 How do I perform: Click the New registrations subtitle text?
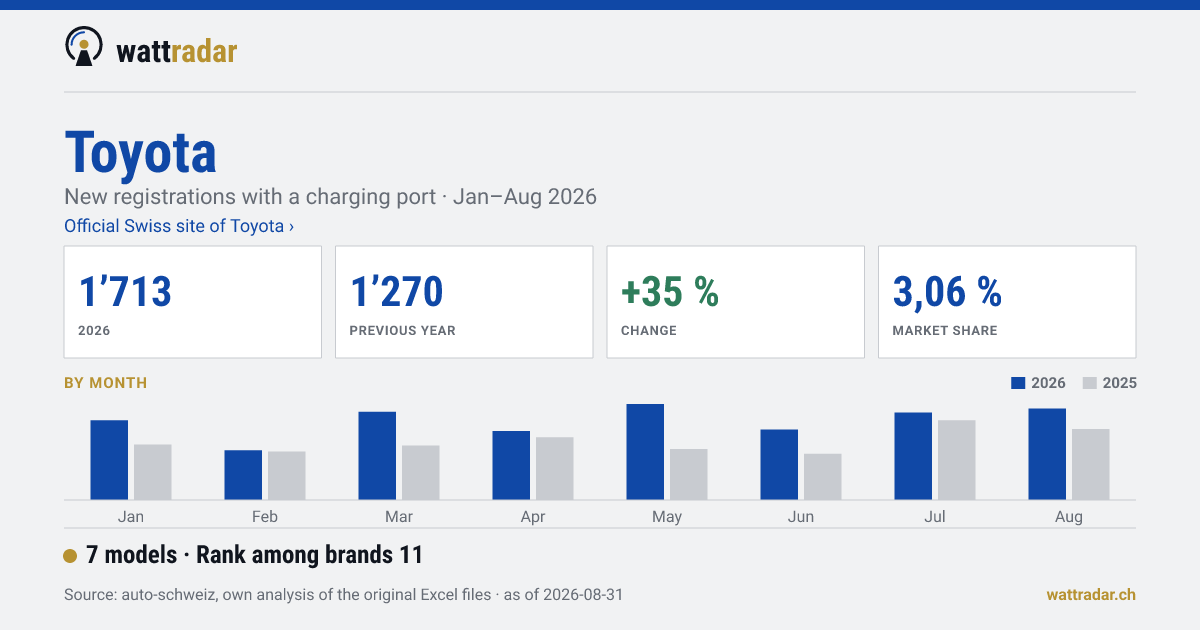330,196
